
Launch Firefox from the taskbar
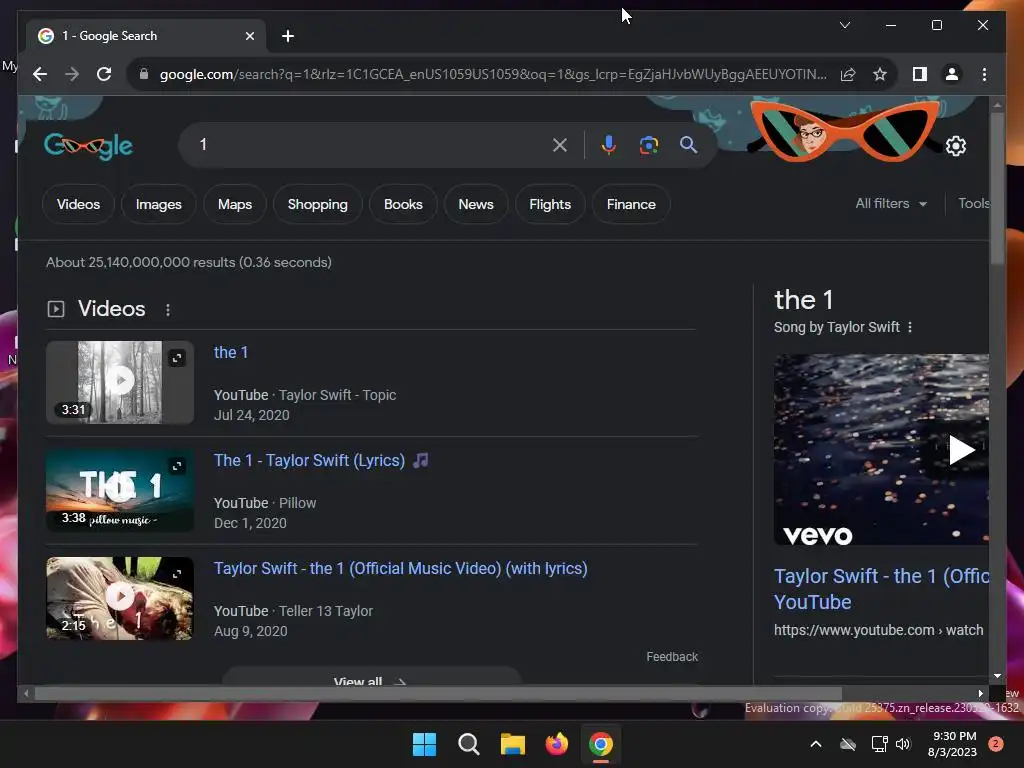click(x=556, y=744)
